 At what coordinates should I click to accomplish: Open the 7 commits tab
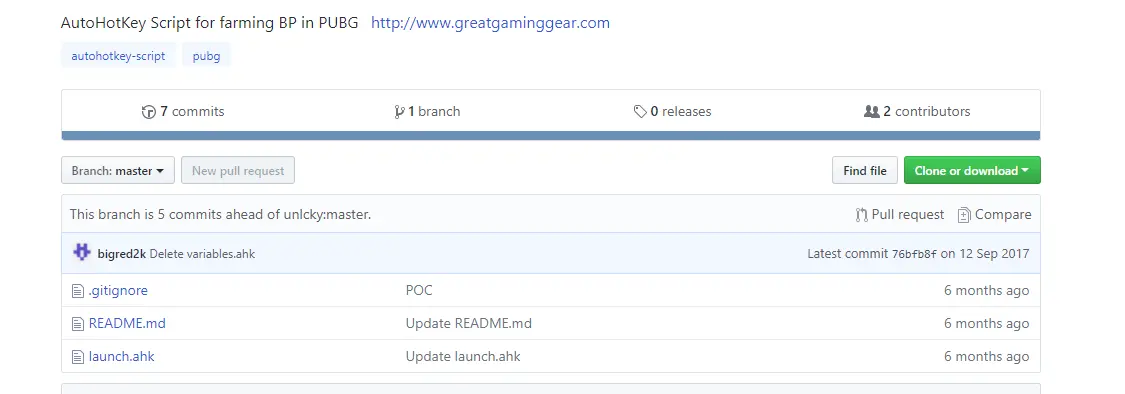(x=184, y=112)
